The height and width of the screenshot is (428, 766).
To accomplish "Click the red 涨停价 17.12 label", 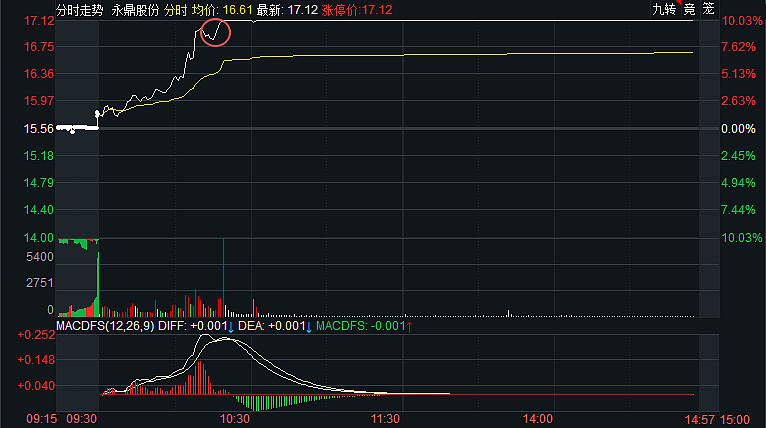I will pos(357,9).
